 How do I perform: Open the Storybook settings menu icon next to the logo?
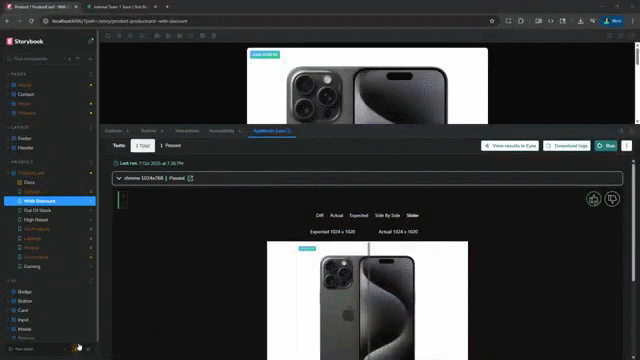pos(91,41)
